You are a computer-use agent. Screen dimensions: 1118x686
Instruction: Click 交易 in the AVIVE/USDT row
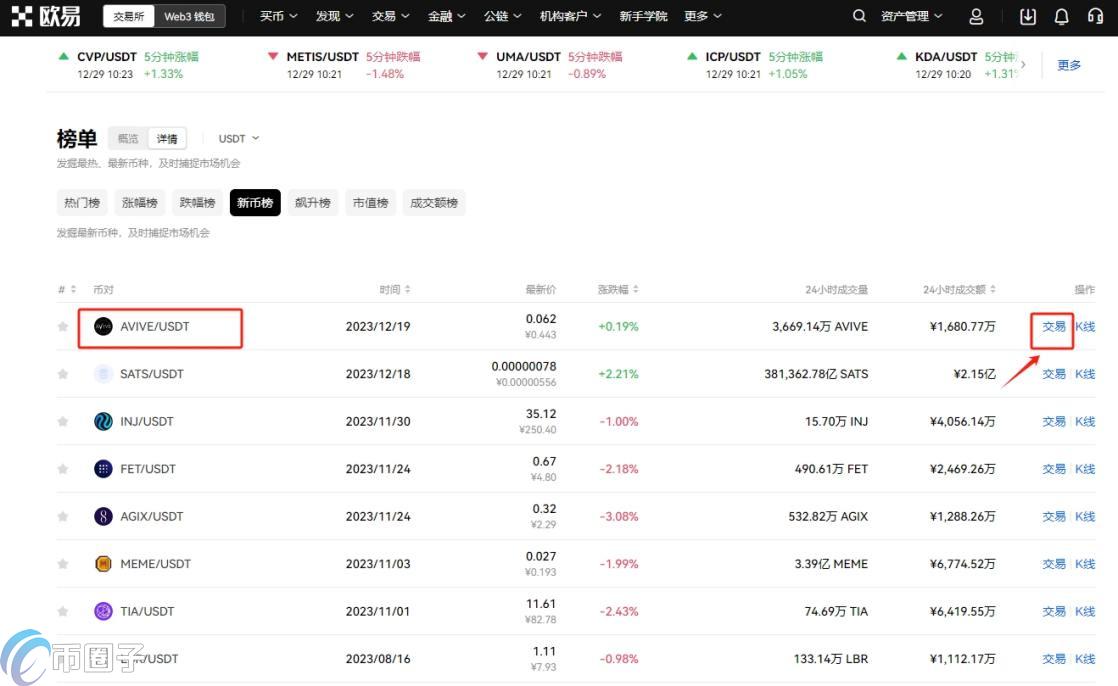(x=1054, y=327)
